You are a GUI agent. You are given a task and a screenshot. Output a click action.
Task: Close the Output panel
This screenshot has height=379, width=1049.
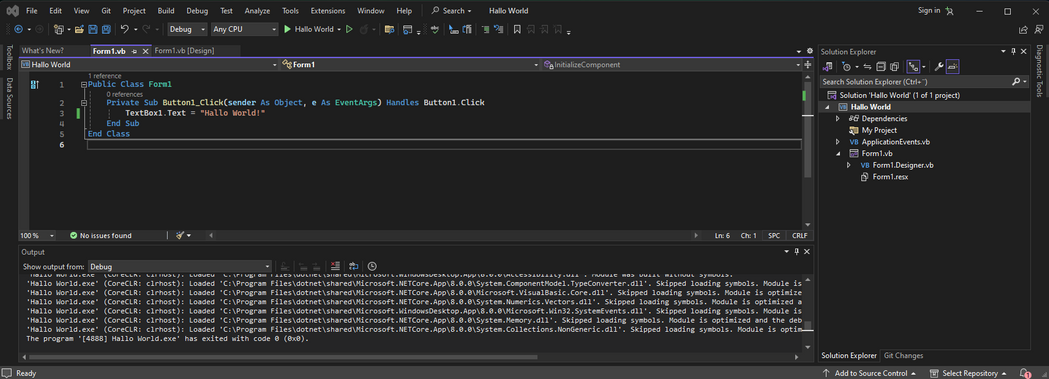click(x=807, y=252)
